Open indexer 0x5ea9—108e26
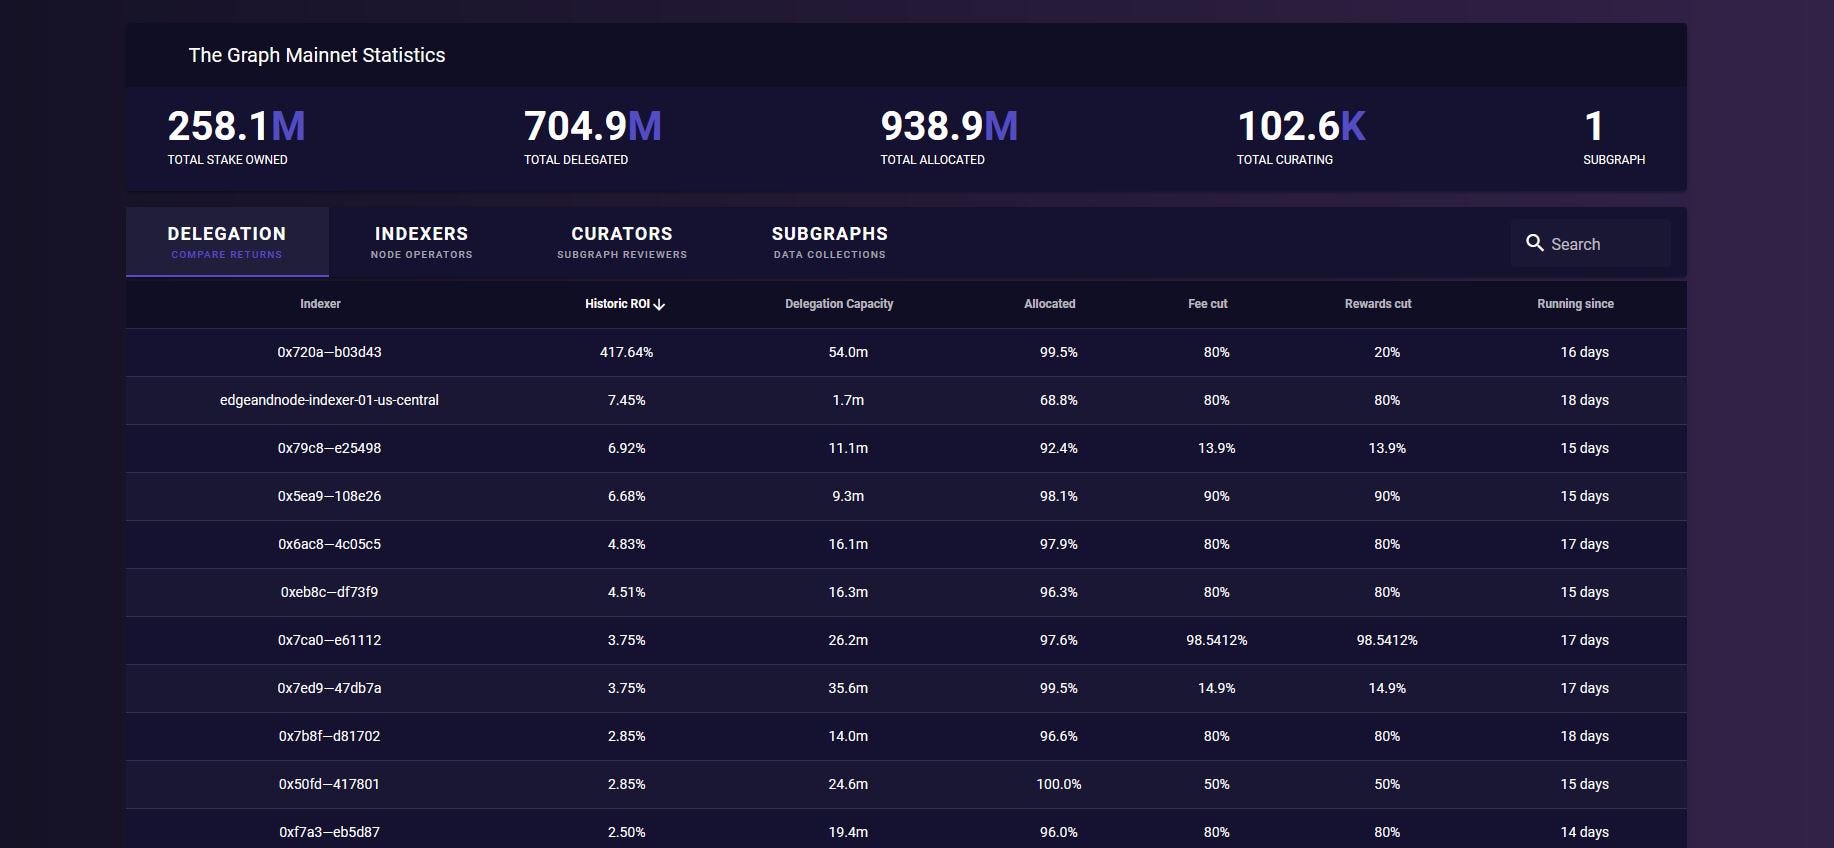The image size is (1834, 848). point(329,496)
